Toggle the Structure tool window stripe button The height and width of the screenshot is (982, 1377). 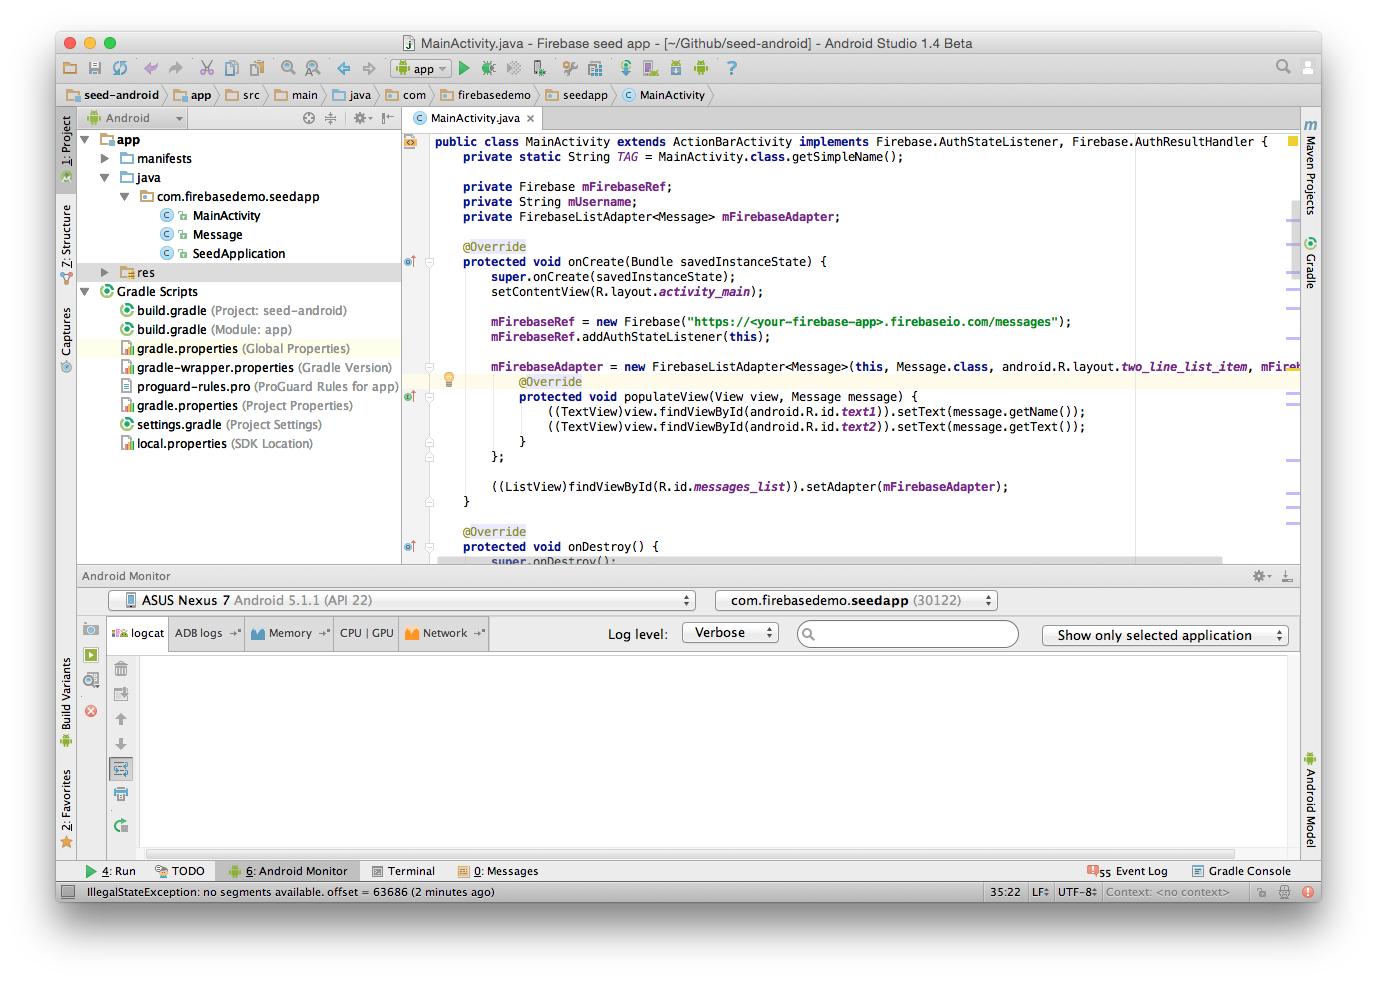[x=66, y=243]
